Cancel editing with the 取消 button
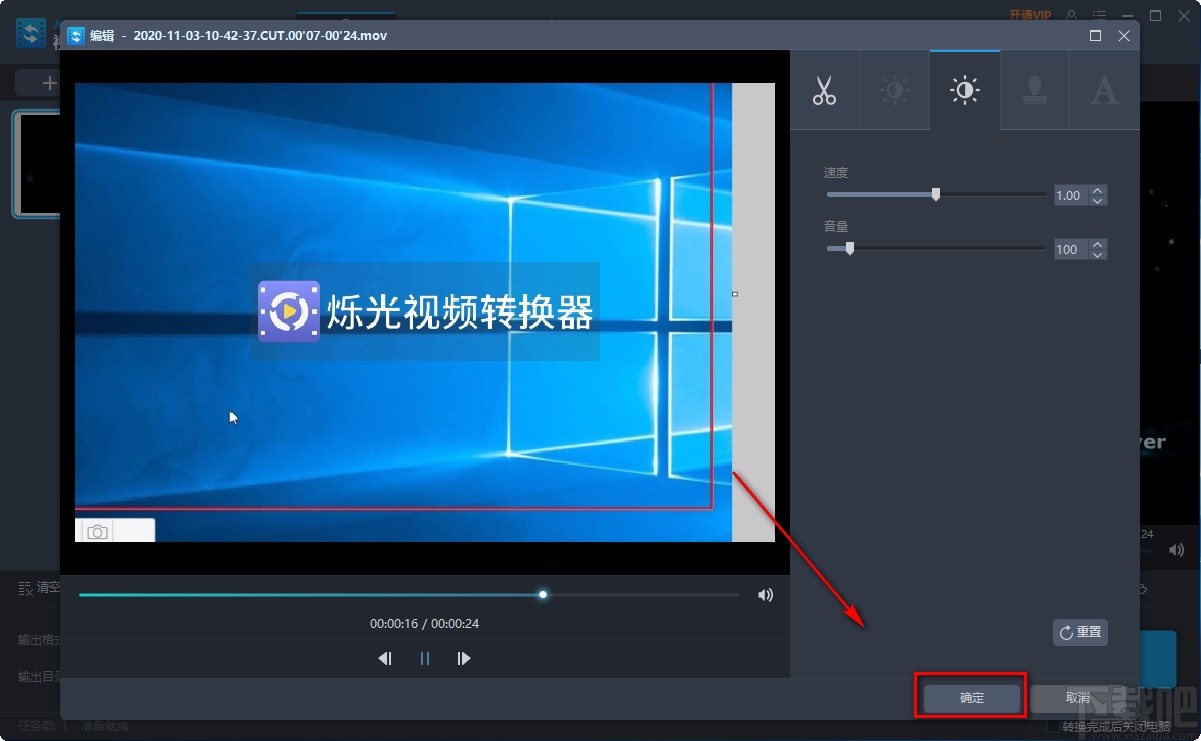The width and height of the screenshot is (1201, 741). point(1077,697)
